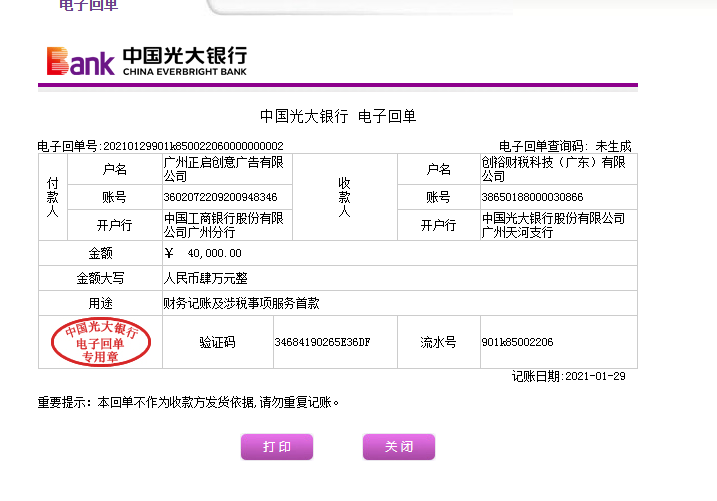This screenshot has width=717, height=501.
Task: Click the 收款人 column header
Action: pos(344,197)
